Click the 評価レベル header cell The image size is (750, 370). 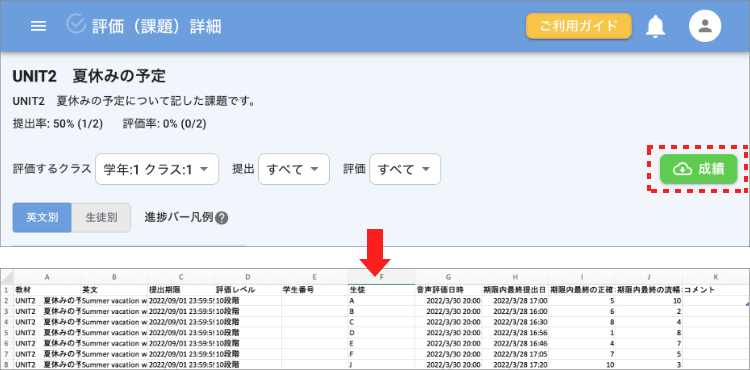click(x=248, y=290)
